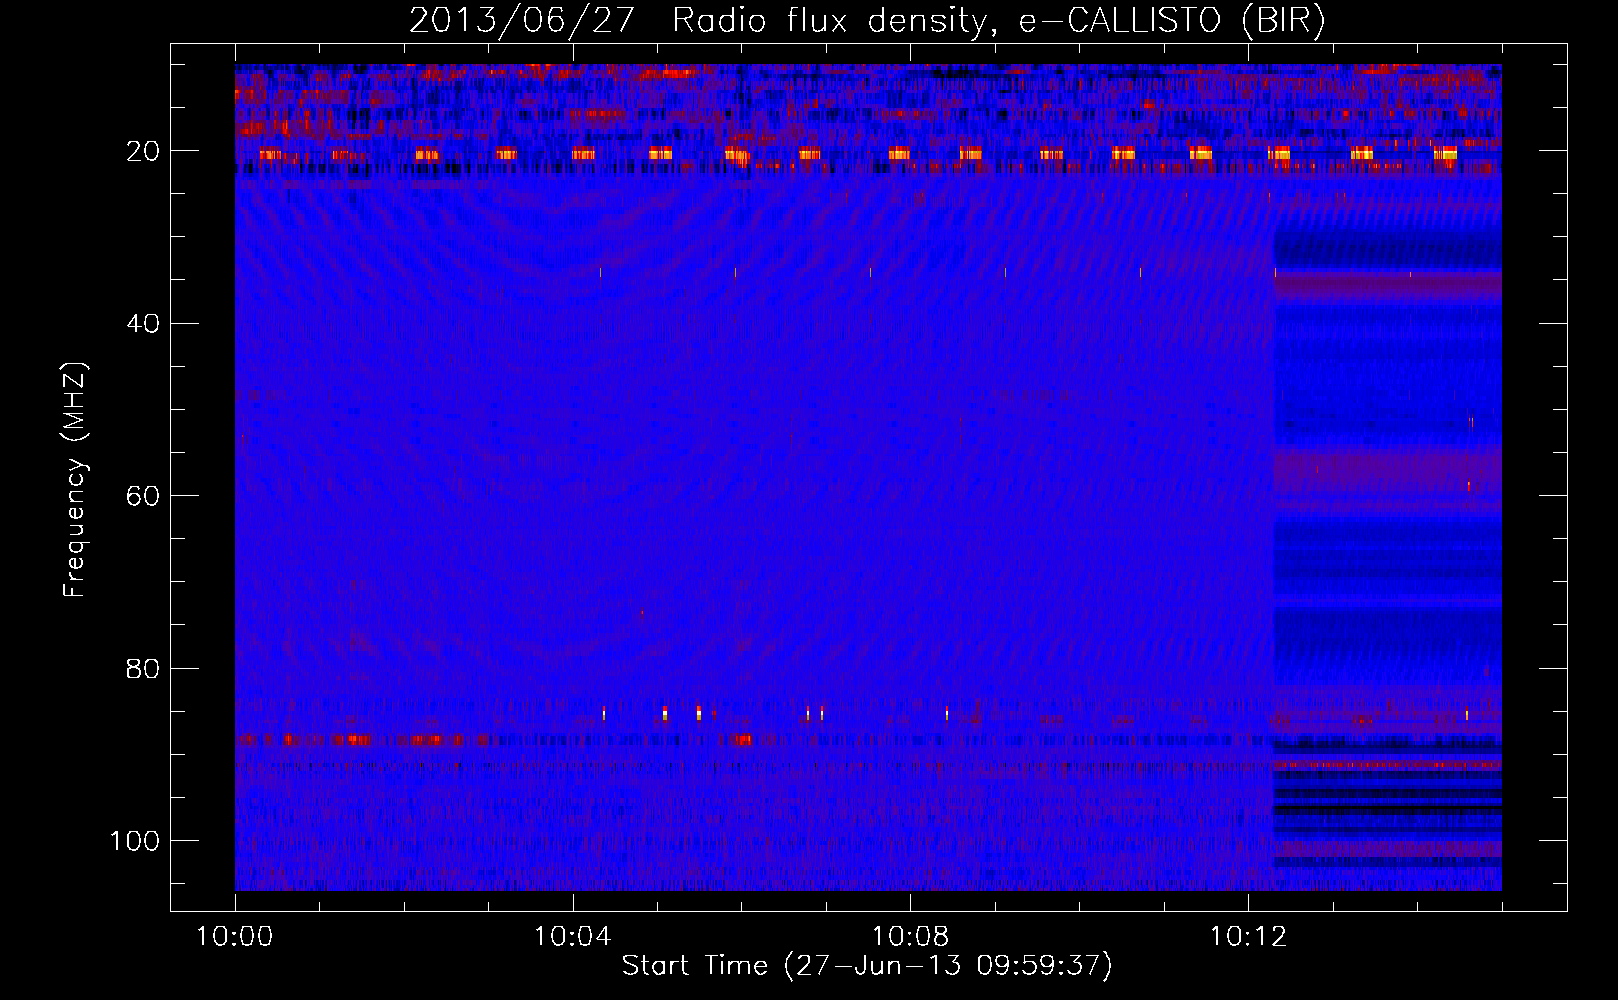Click the 20 frequency tick label
The height and width of the screenshot is (1000, 1618).
[144, 151]
